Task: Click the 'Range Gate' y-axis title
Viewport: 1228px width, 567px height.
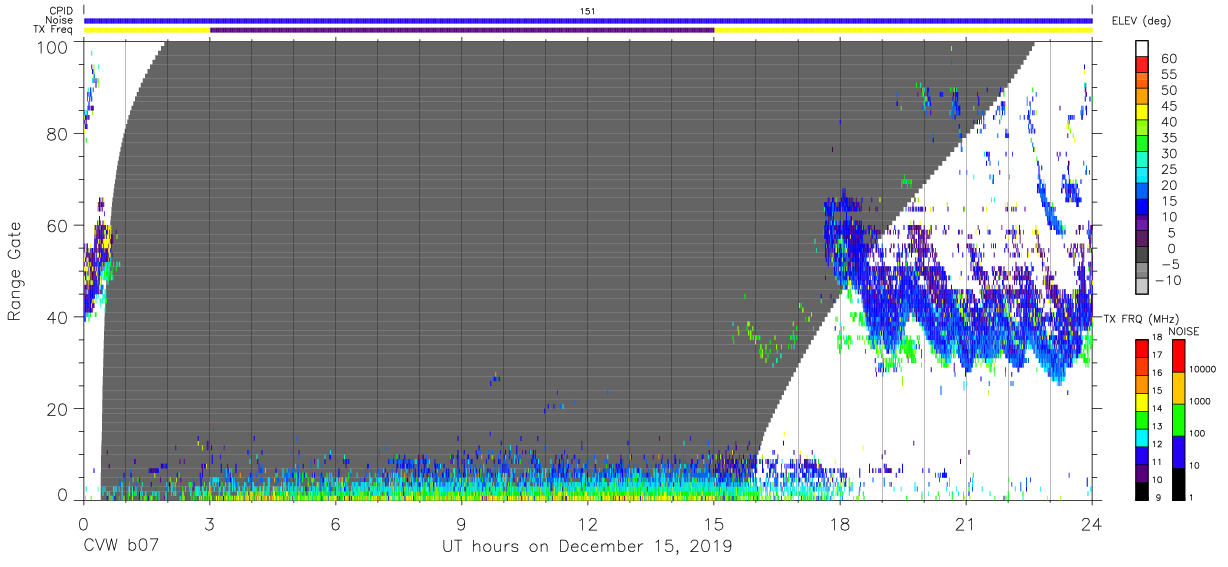Action: point(16,271)
